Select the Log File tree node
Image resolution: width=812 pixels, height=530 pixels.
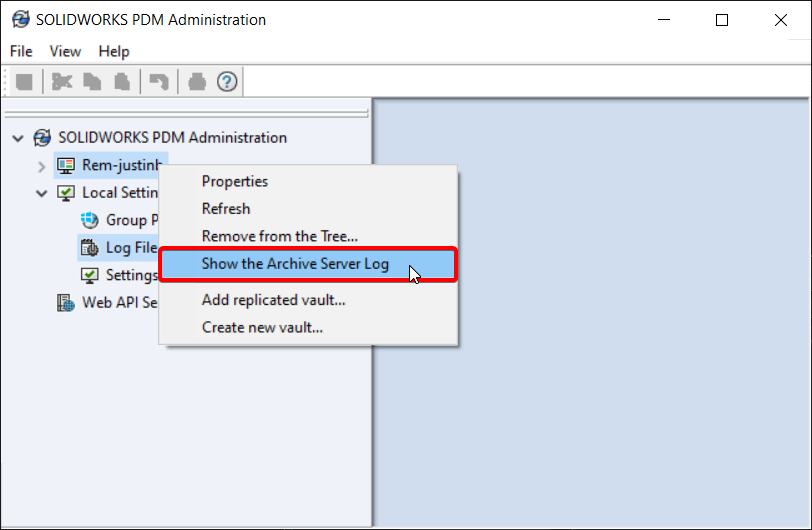click(119, 248)
